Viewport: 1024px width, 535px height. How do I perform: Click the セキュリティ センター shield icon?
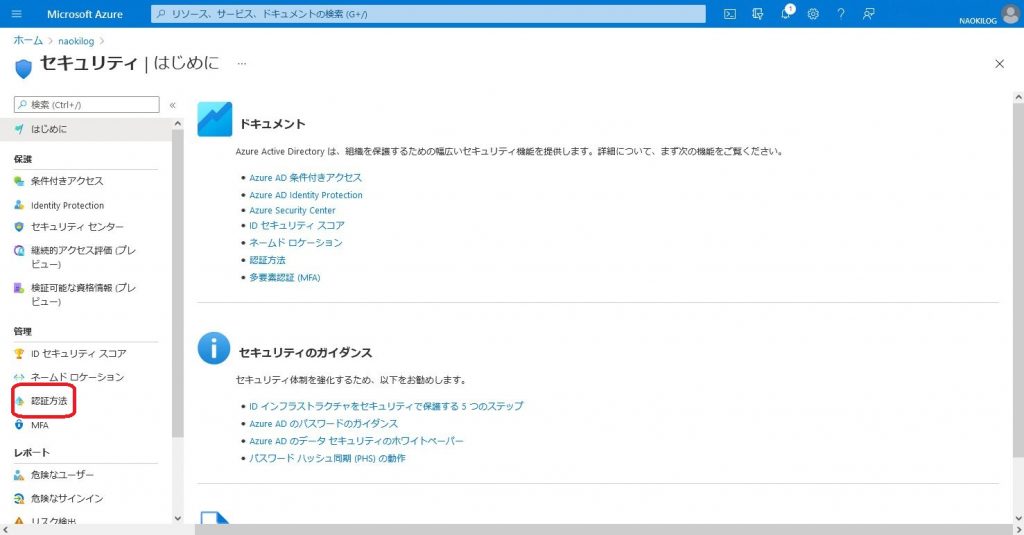[x=19, y=227]
